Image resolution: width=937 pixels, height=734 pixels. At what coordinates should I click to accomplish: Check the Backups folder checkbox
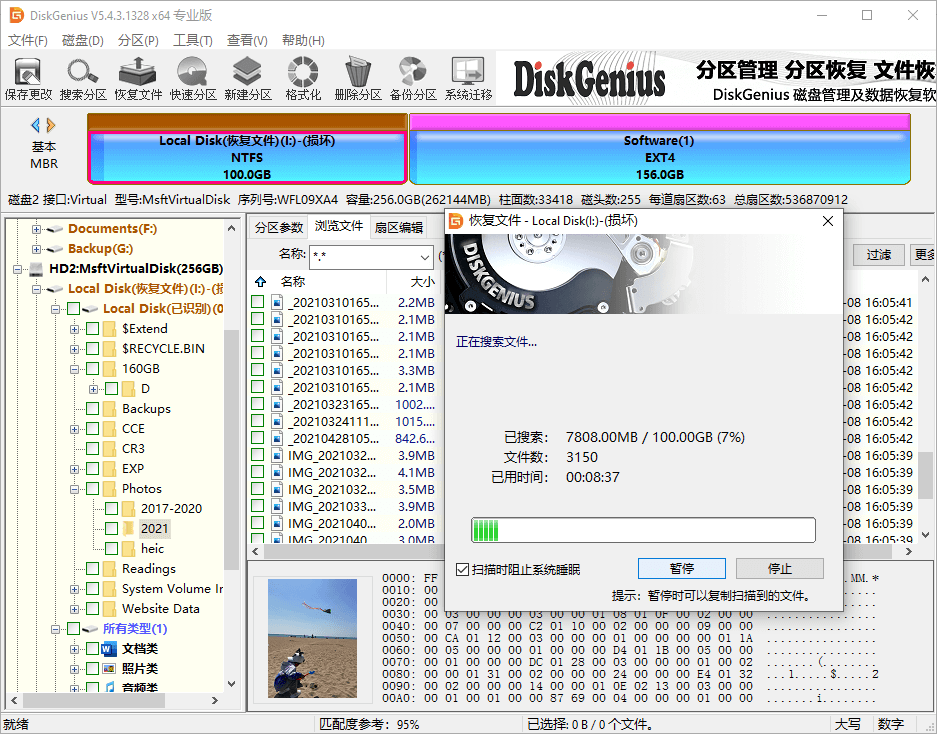[93, 408]
